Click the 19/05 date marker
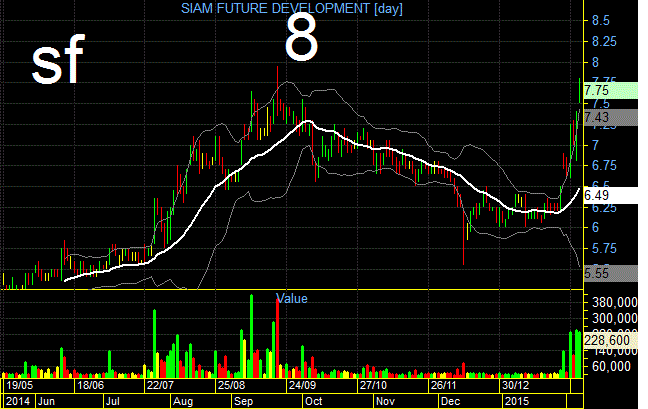 pyautogui.click(x=20, y=385)
